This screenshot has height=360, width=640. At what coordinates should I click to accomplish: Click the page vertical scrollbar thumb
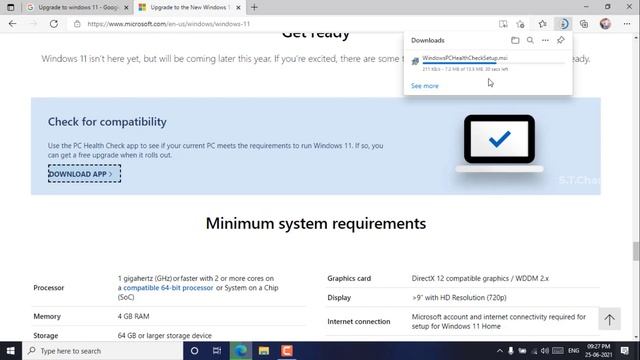636,251
